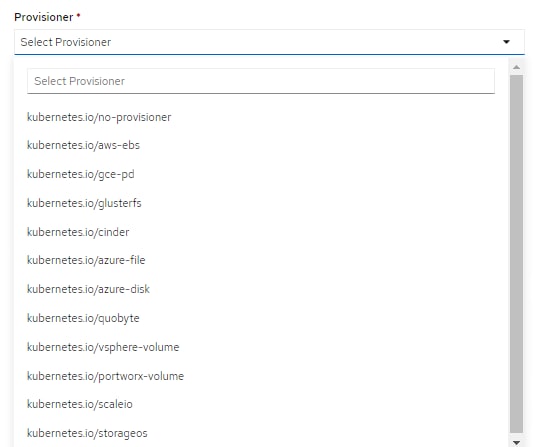
Task: Select kubernetes.io/storageos provisioner
Action: (x=87, y=433)
